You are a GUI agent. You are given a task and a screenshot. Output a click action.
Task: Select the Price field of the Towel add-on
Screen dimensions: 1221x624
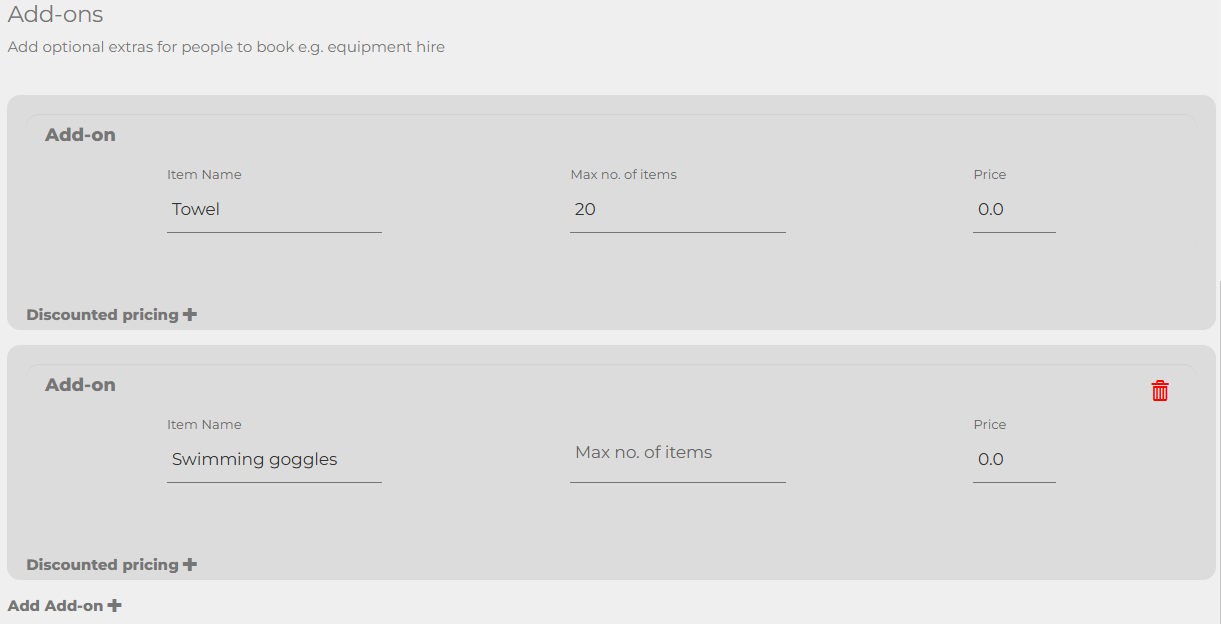1014,210
